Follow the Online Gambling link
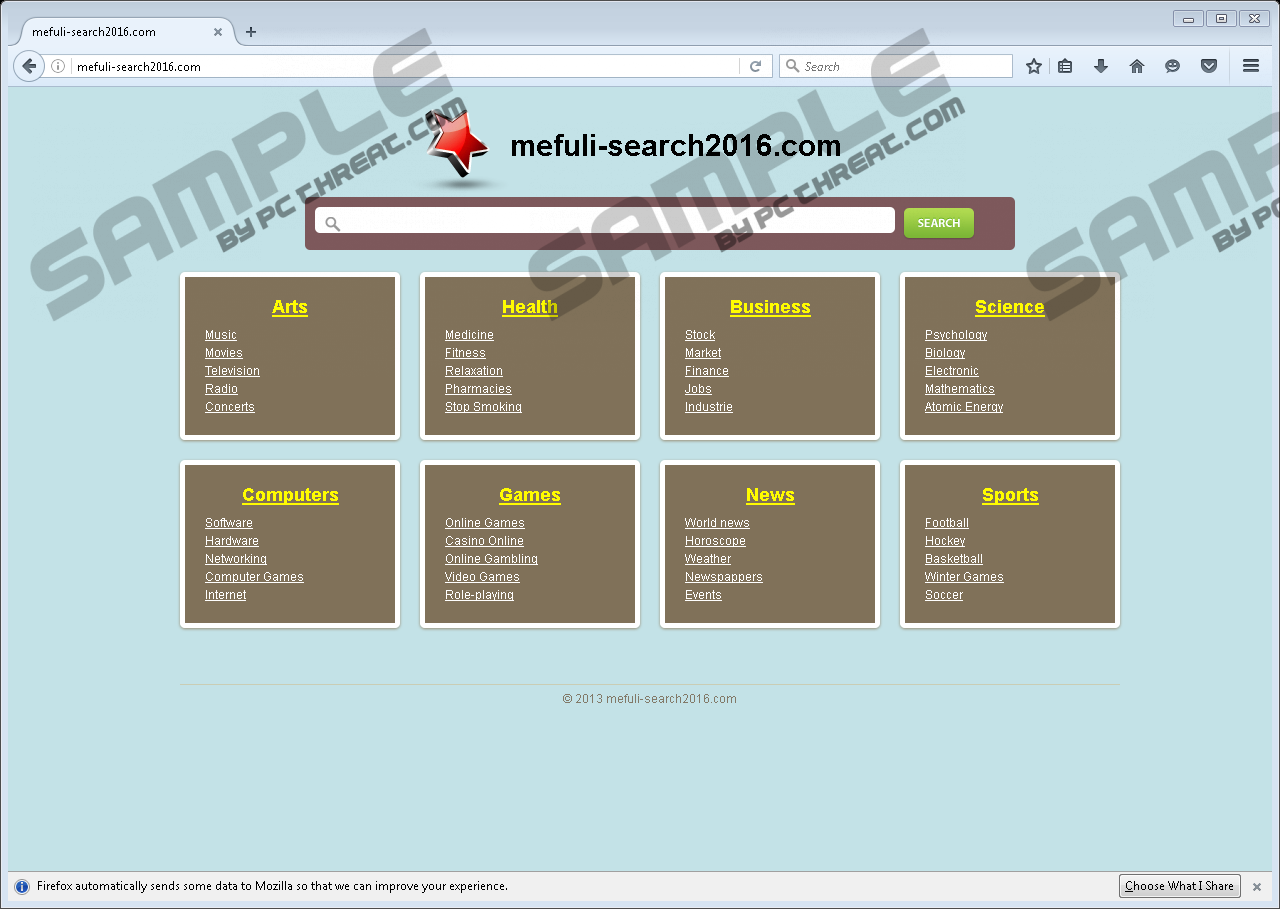The image size is (1280, 909). pos(491,559)
